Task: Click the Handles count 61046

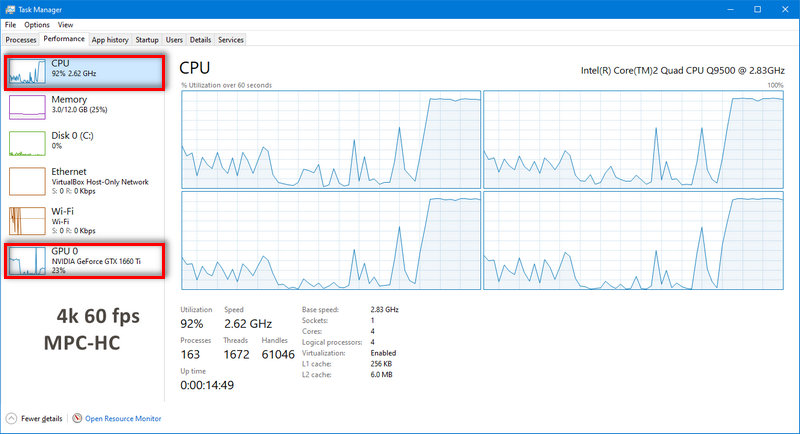Action: click(x=278, y=354)
